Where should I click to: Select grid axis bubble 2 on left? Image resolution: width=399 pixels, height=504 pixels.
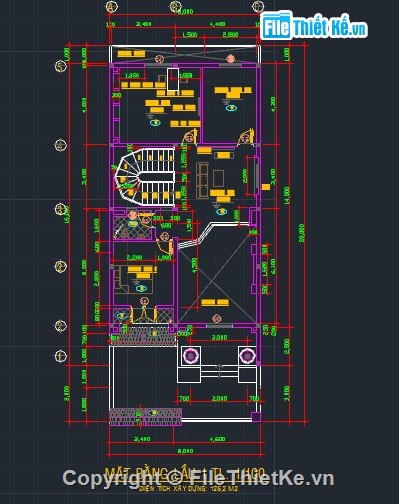[x=60, y=266]
